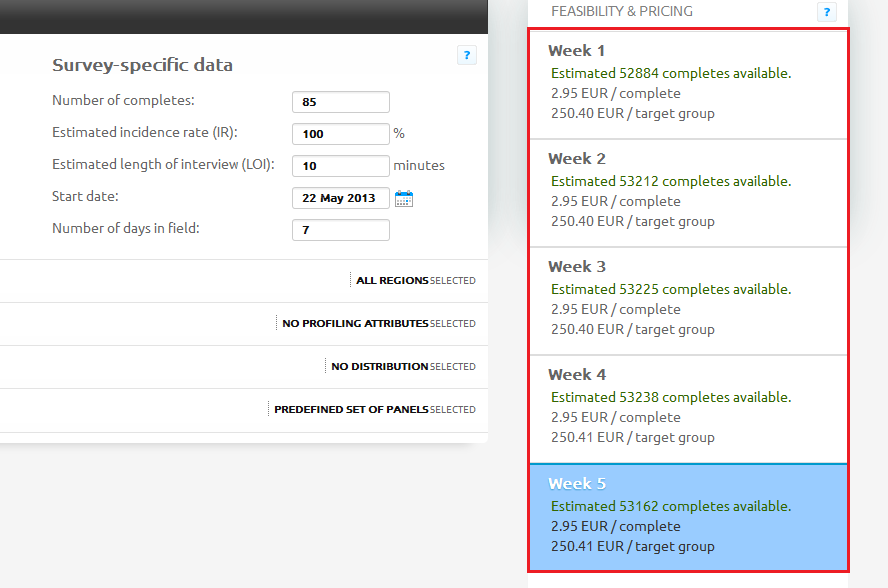
Task: Click the highlighted Week 5 option
Action: (688, 517)
